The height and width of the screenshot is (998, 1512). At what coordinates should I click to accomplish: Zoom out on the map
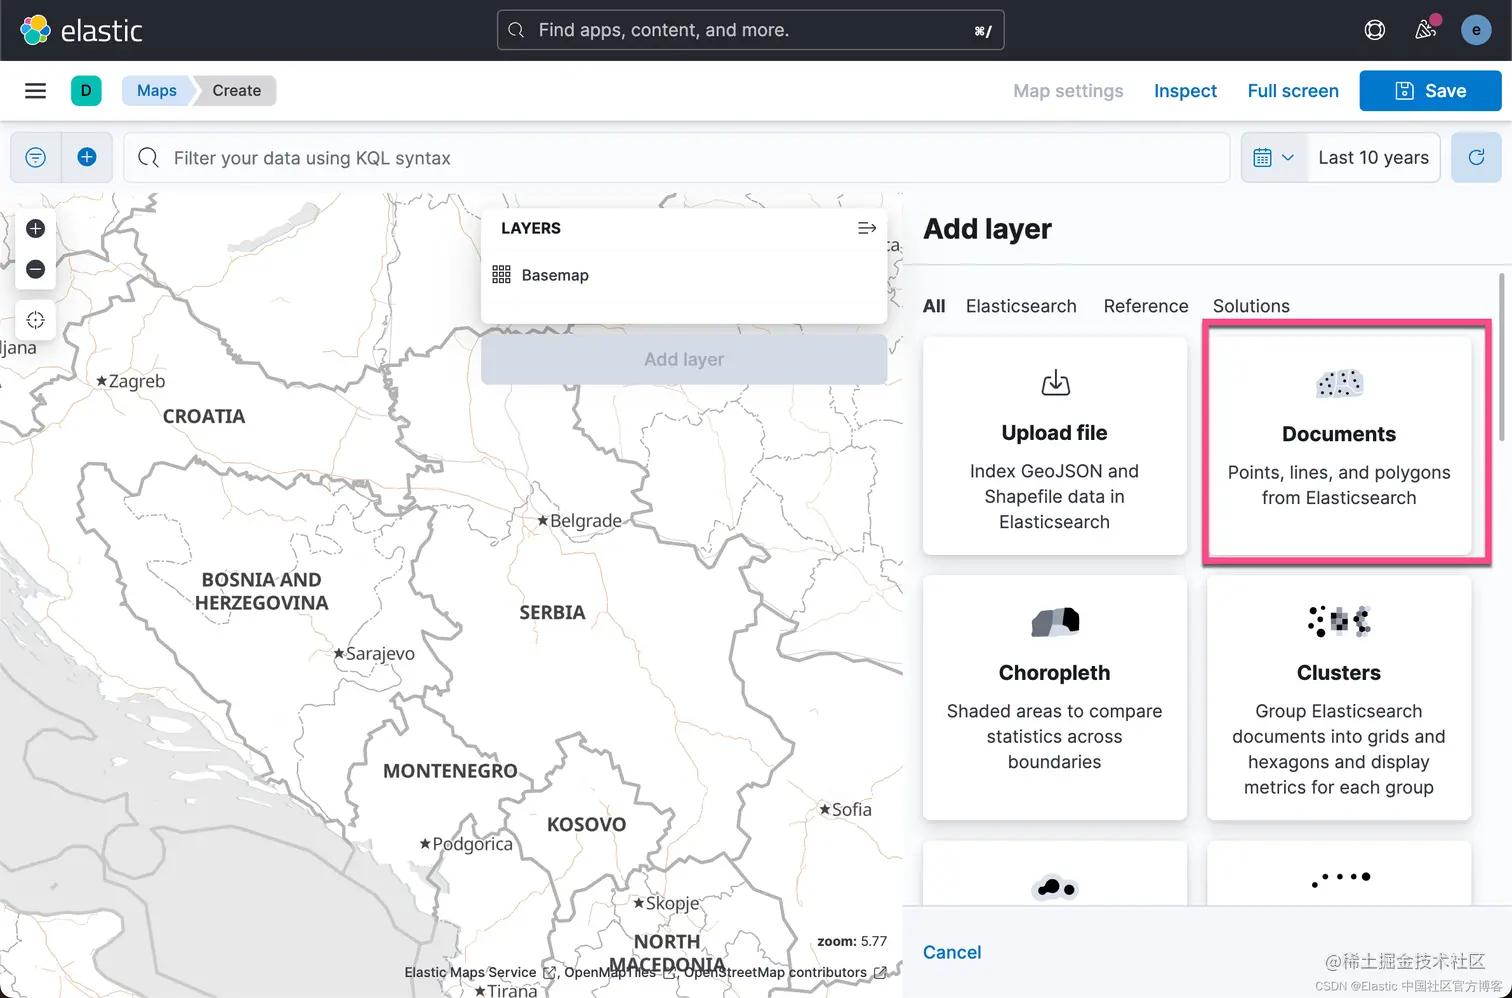(35, 269)
